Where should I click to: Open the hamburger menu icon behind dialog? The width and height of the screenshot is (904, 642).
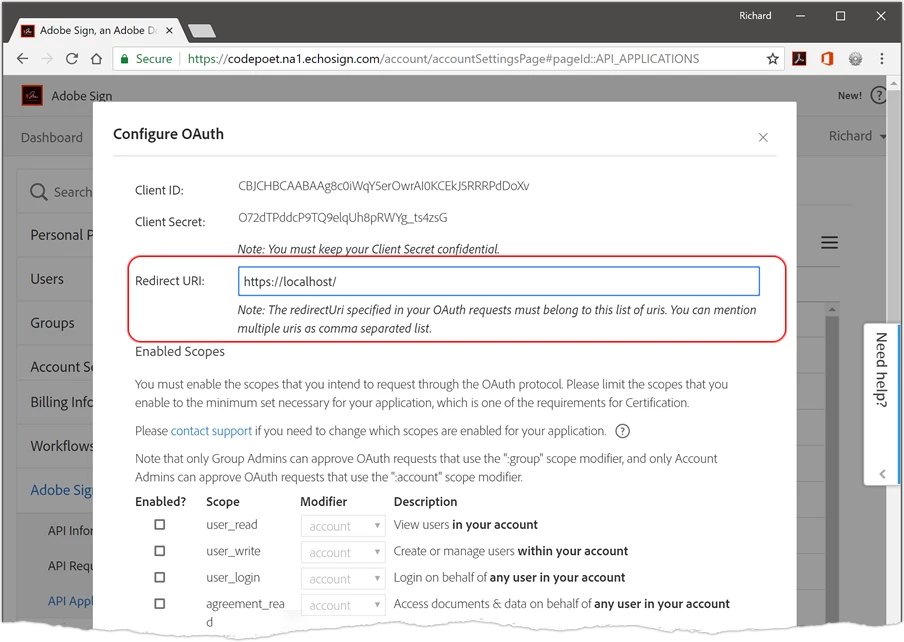pos(829,243)
